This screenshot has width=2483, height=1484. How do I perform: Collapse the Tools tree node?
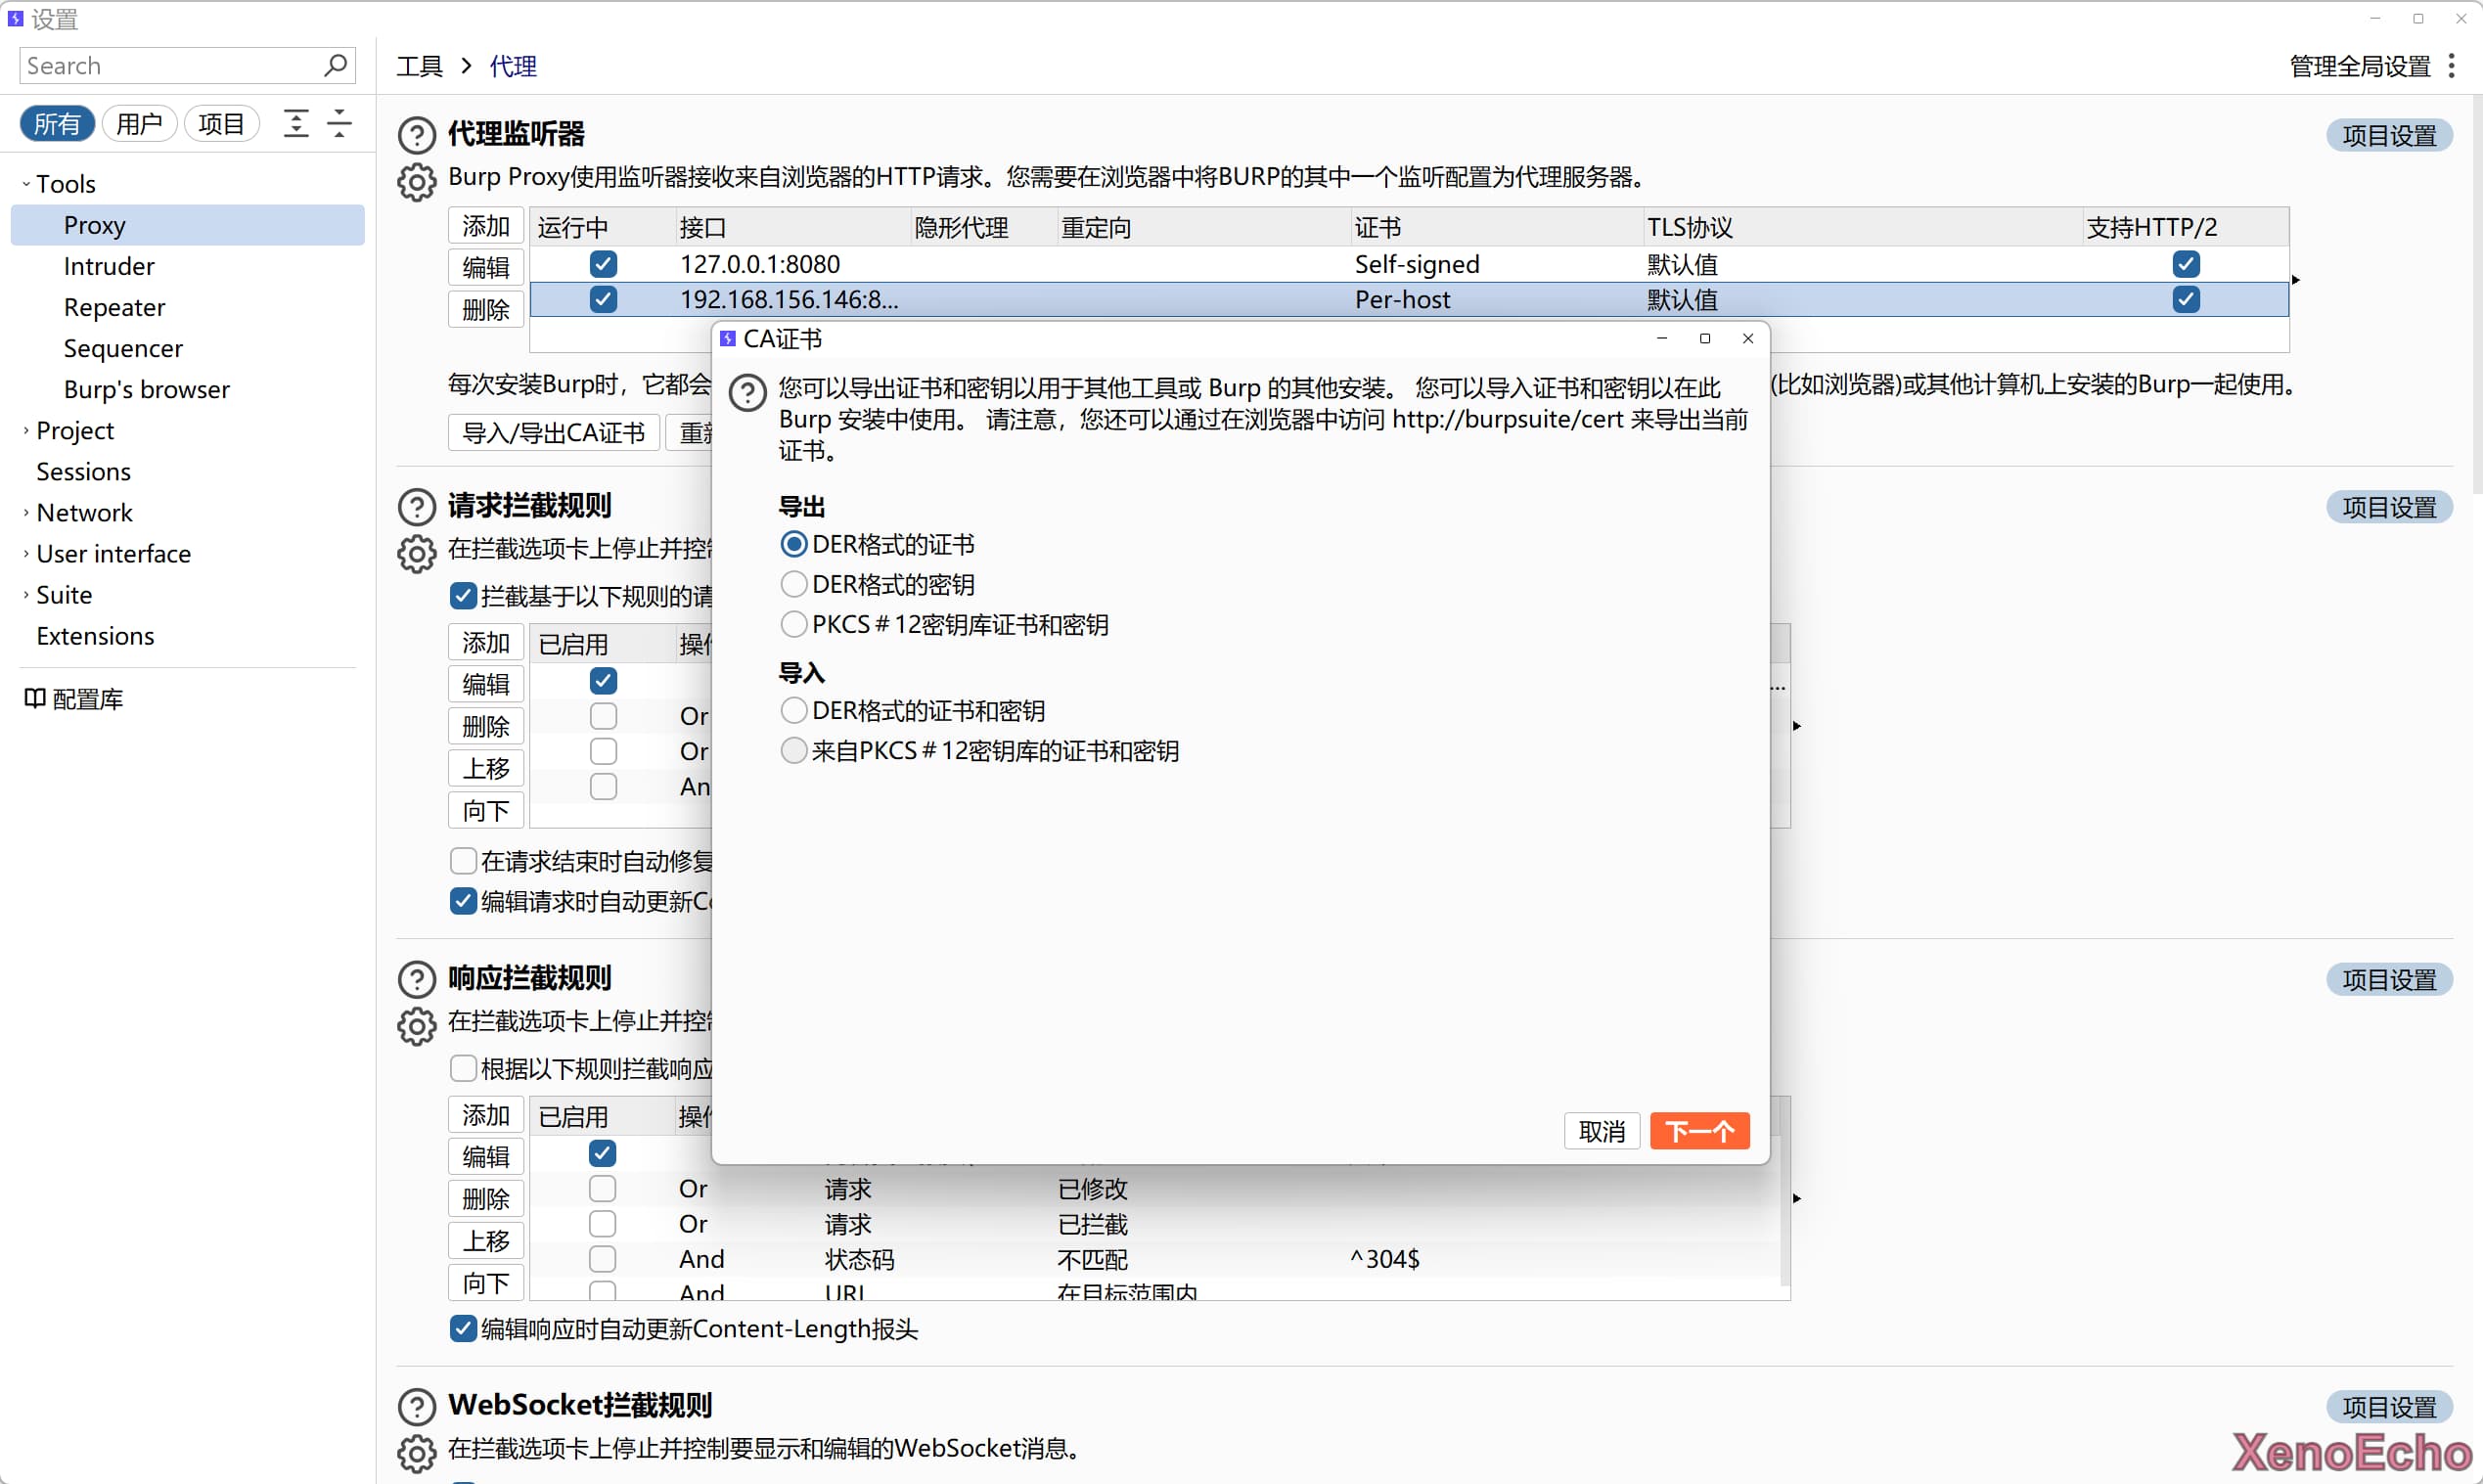[x=26, y=184]
